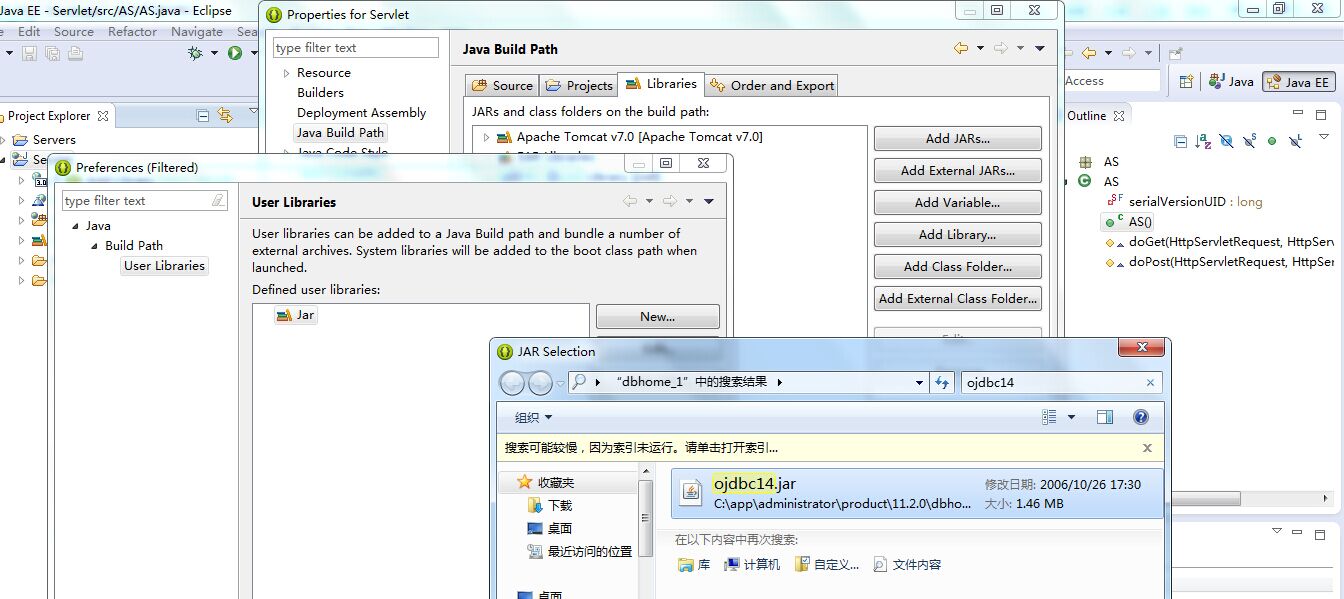This screenshot has height=599, width=1344.
Task: Refresh the JAR Selection search results
Action: coord(942,382)
